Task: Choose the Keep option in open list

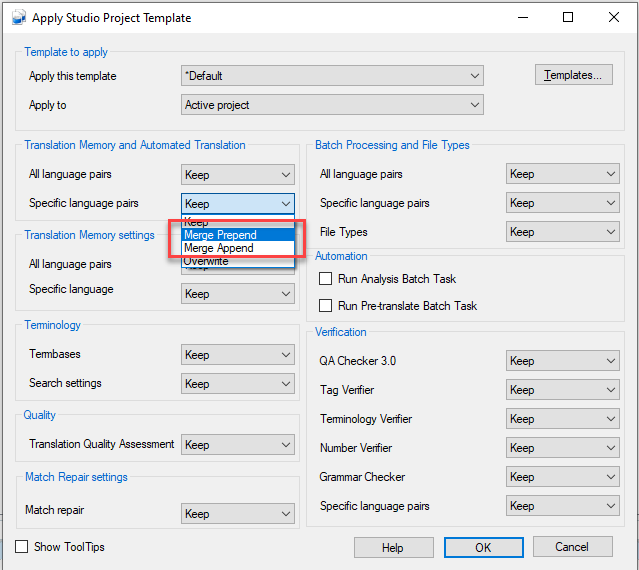Action: tap(238, 222)
